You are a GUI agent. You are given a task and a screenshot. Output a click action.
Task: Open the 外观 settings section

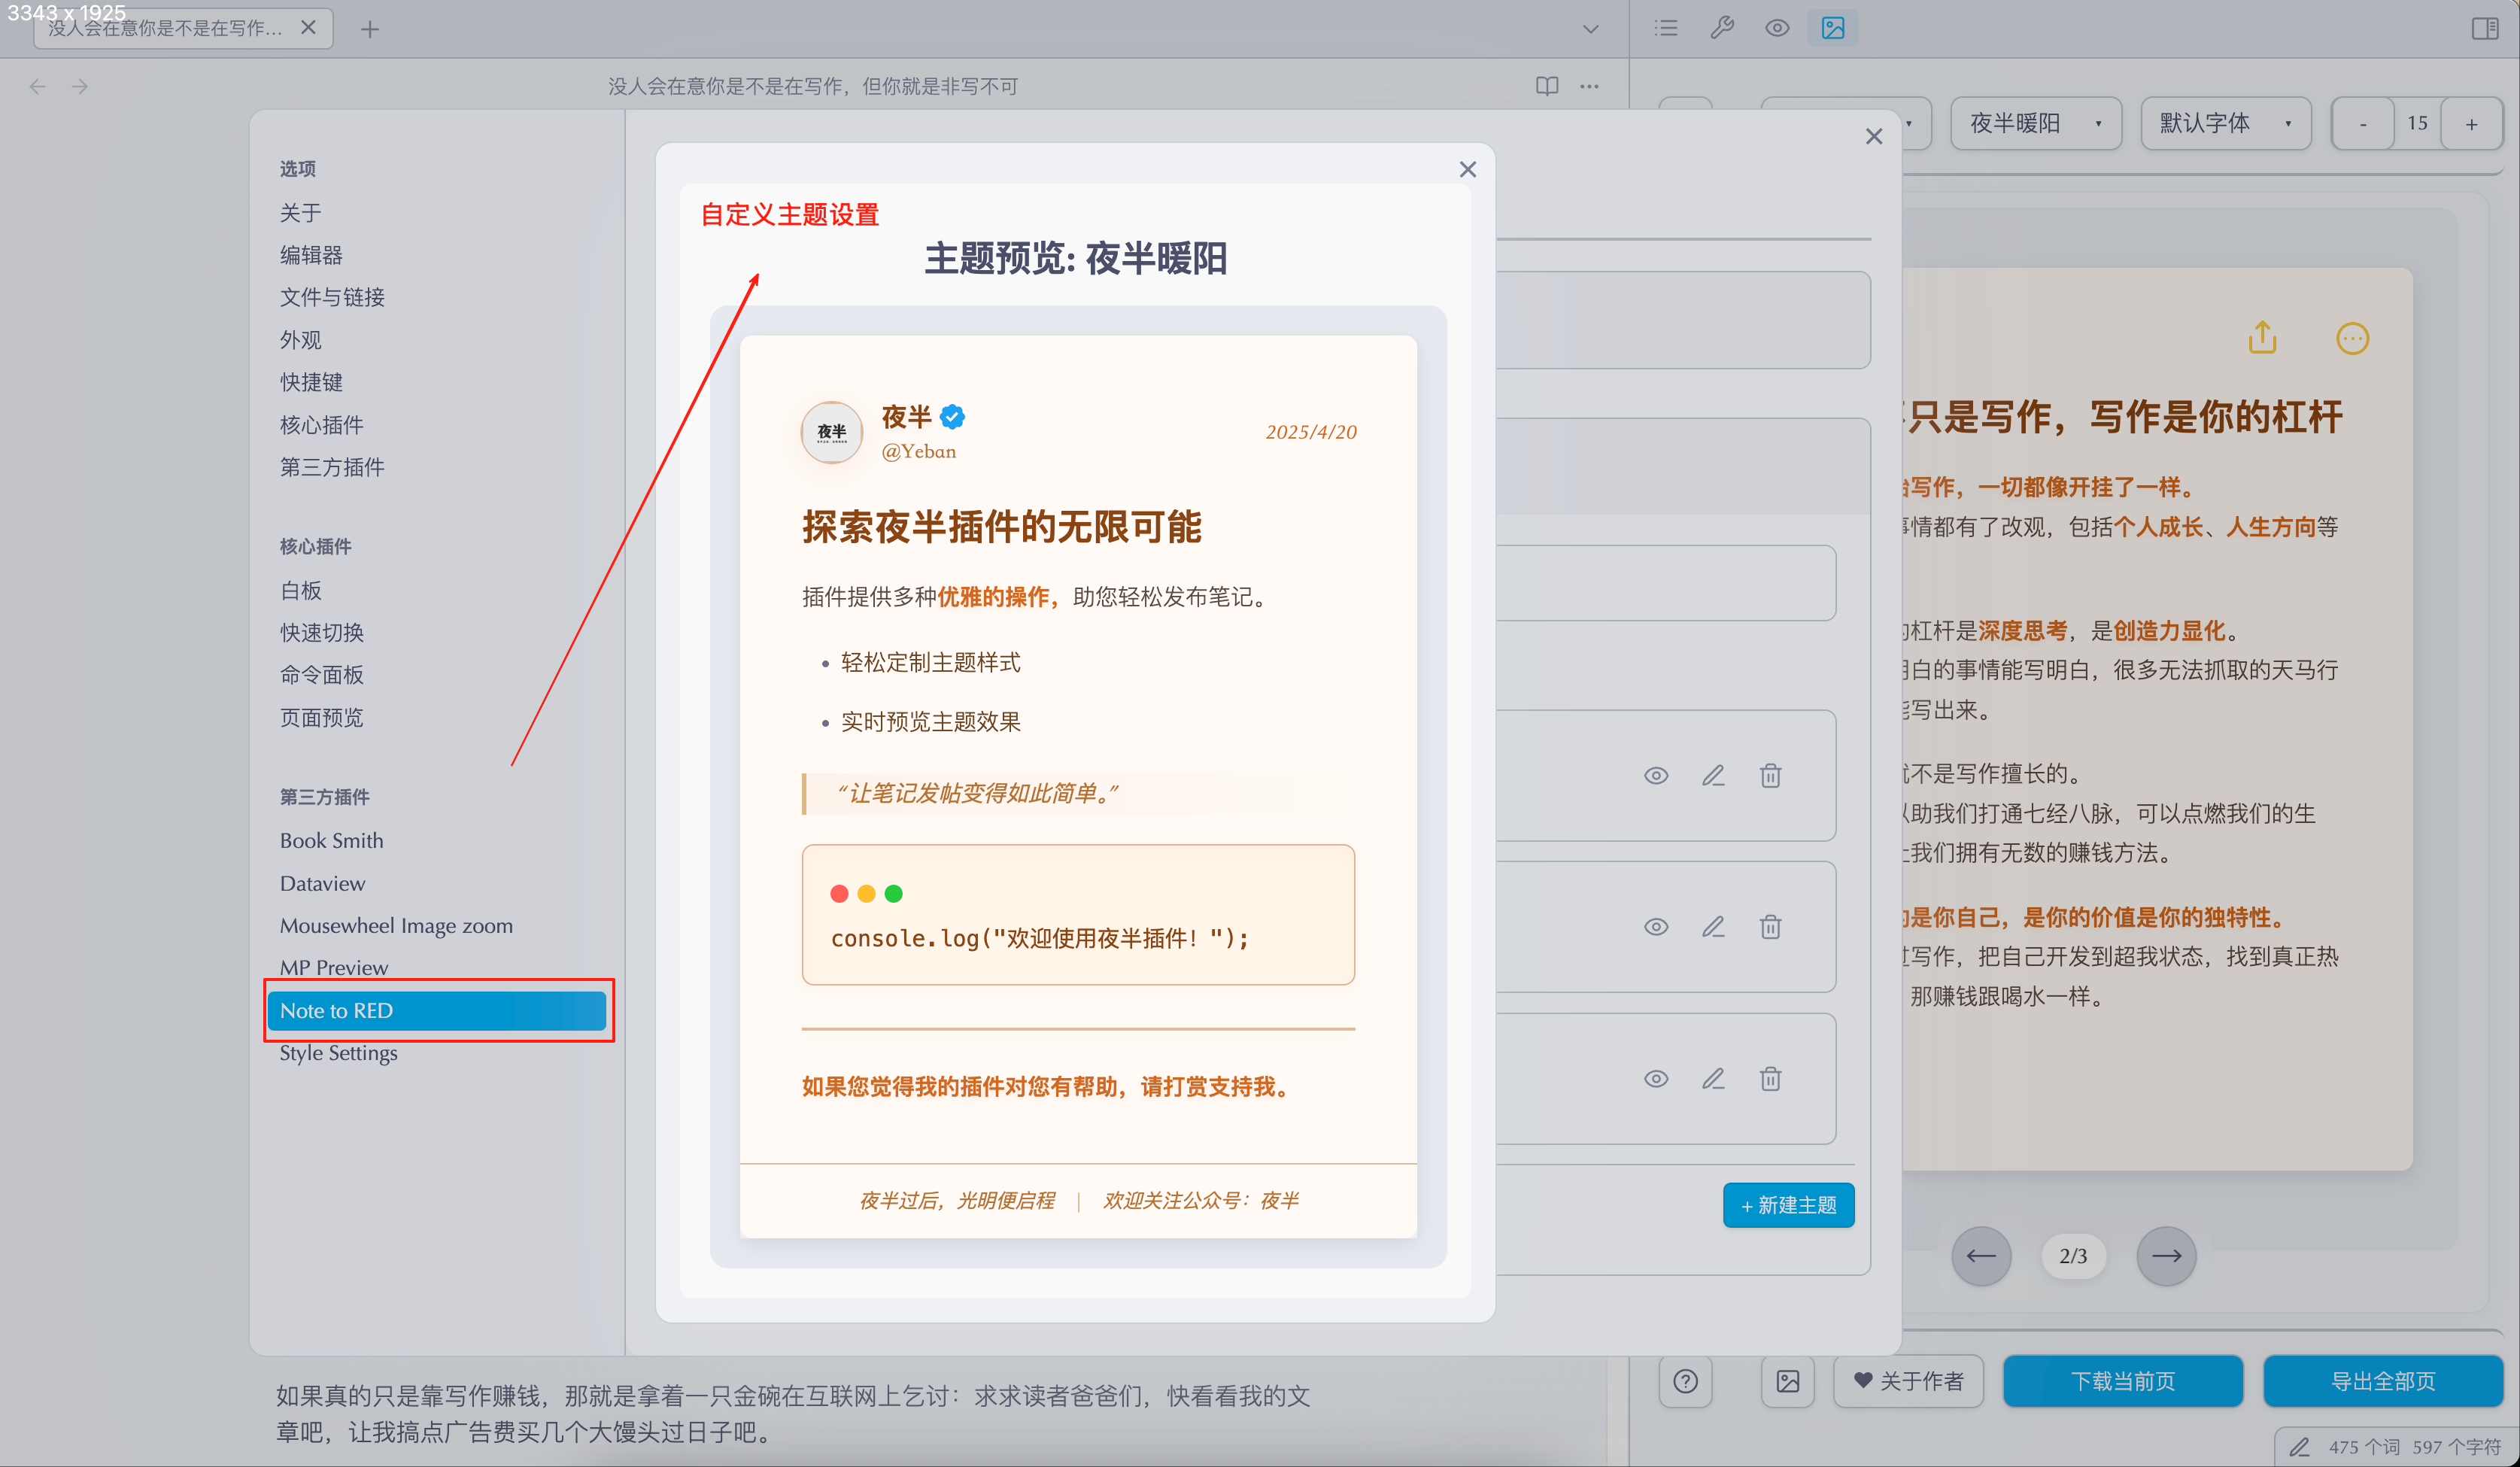point(300,340)
